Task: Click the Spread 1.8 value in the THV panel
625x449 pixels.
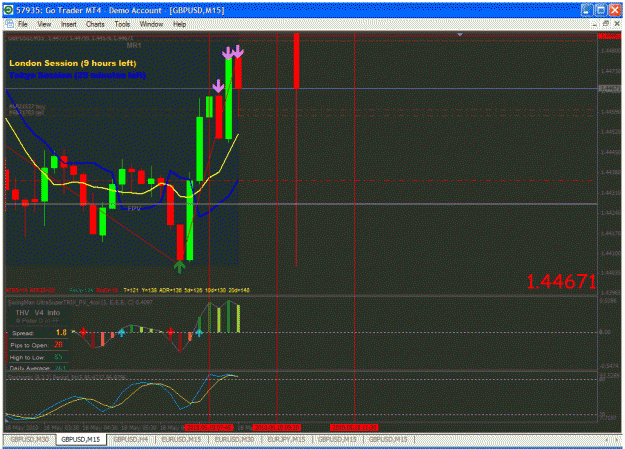Action: click(61, 332)
